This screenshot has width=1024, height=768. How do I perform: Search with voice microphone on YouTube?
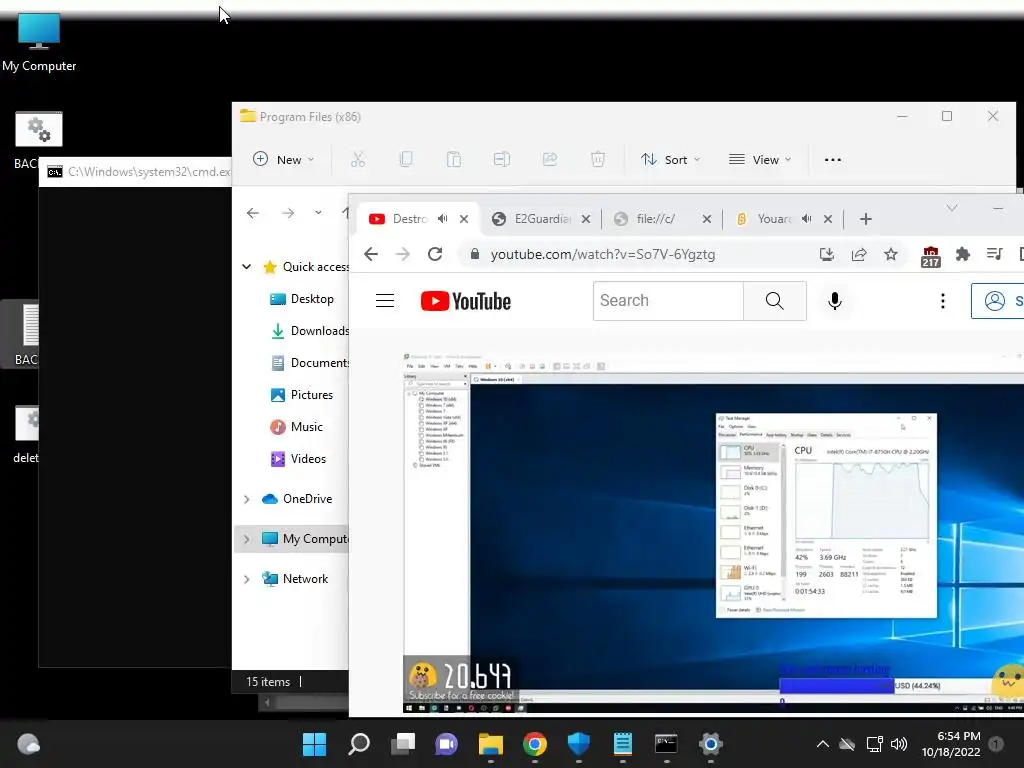(835, 300)
